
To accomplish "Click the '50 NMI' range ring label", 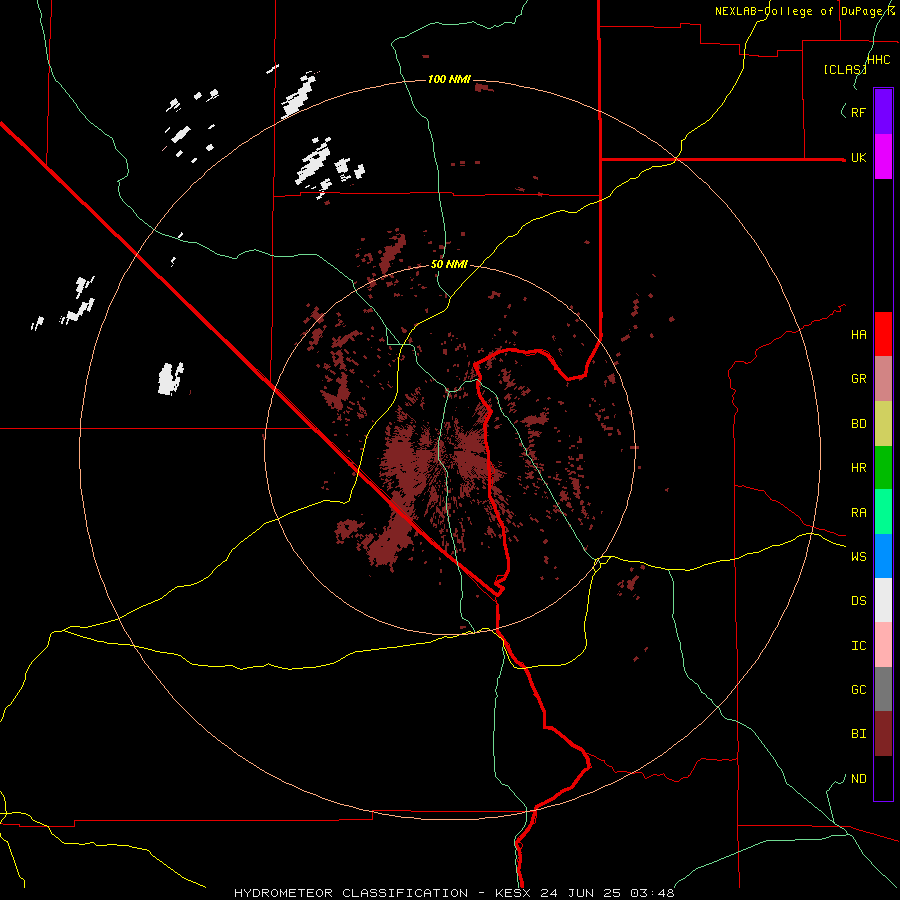I will point(449,264).
